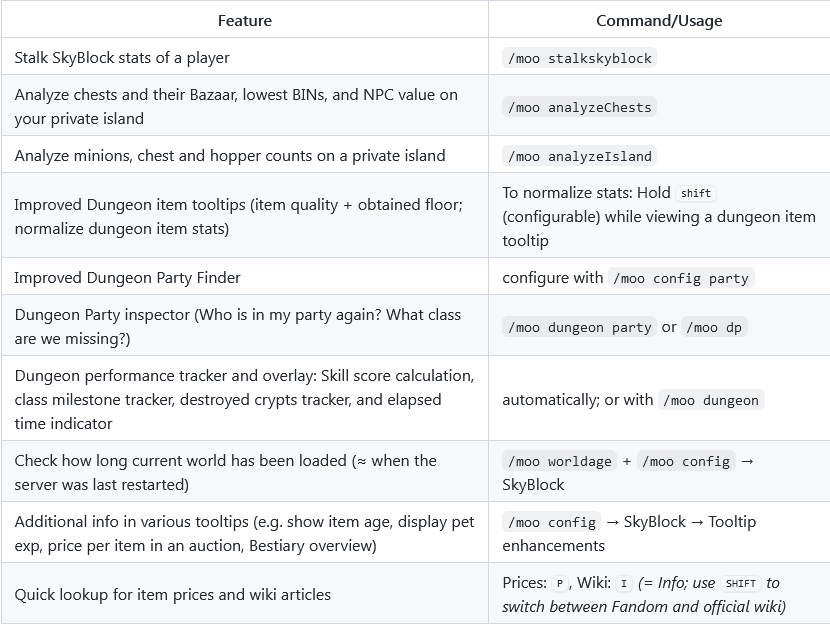Click the /moo worldage command
The width and height of the screenshot is (830, 624).
click(560, 461)
